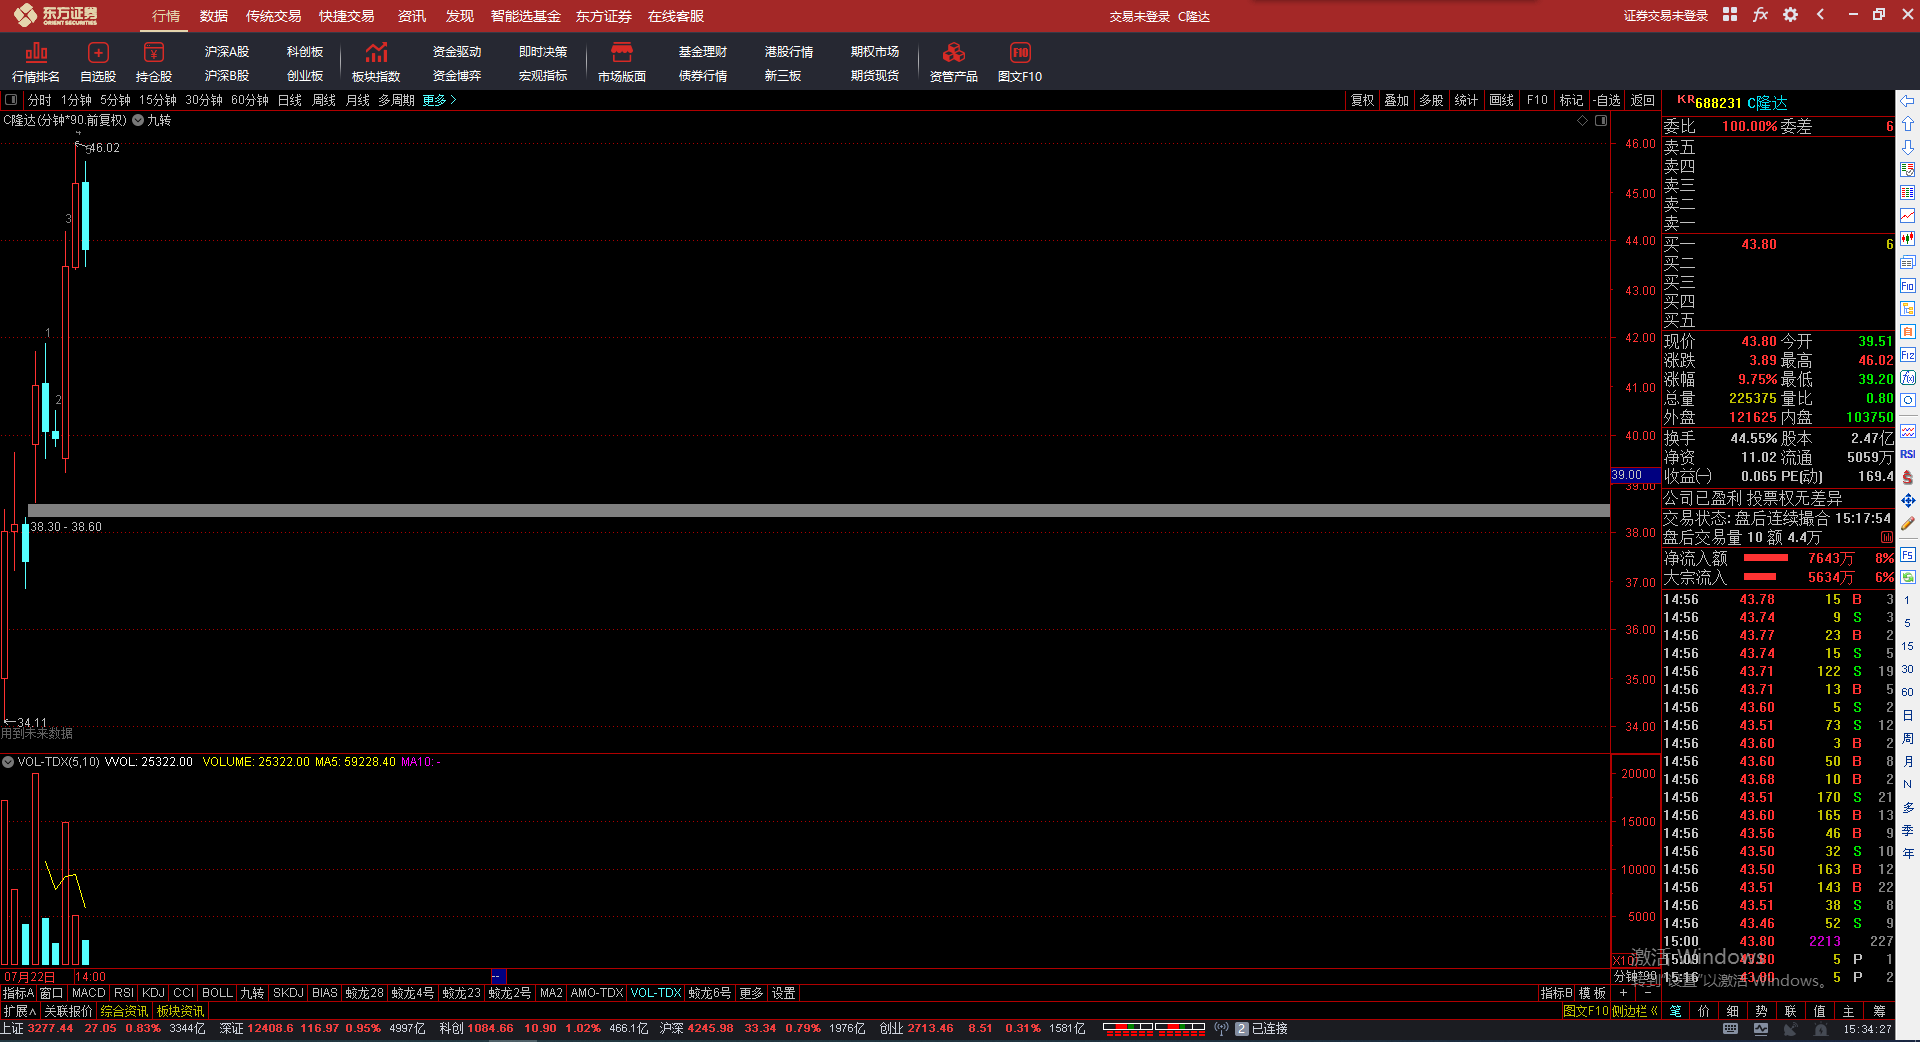Toggle the panel icon left of 分时
The image size is (1920, 1042).
click(11, 100)
